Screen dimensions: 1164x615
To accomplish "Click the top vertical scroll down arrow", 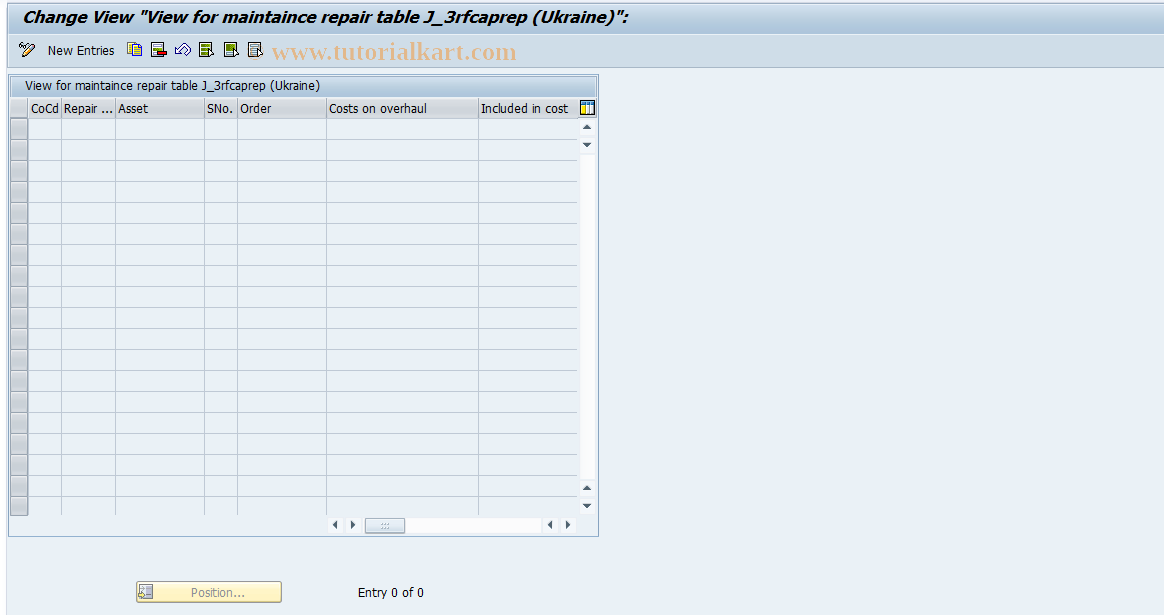I will 587,145.
